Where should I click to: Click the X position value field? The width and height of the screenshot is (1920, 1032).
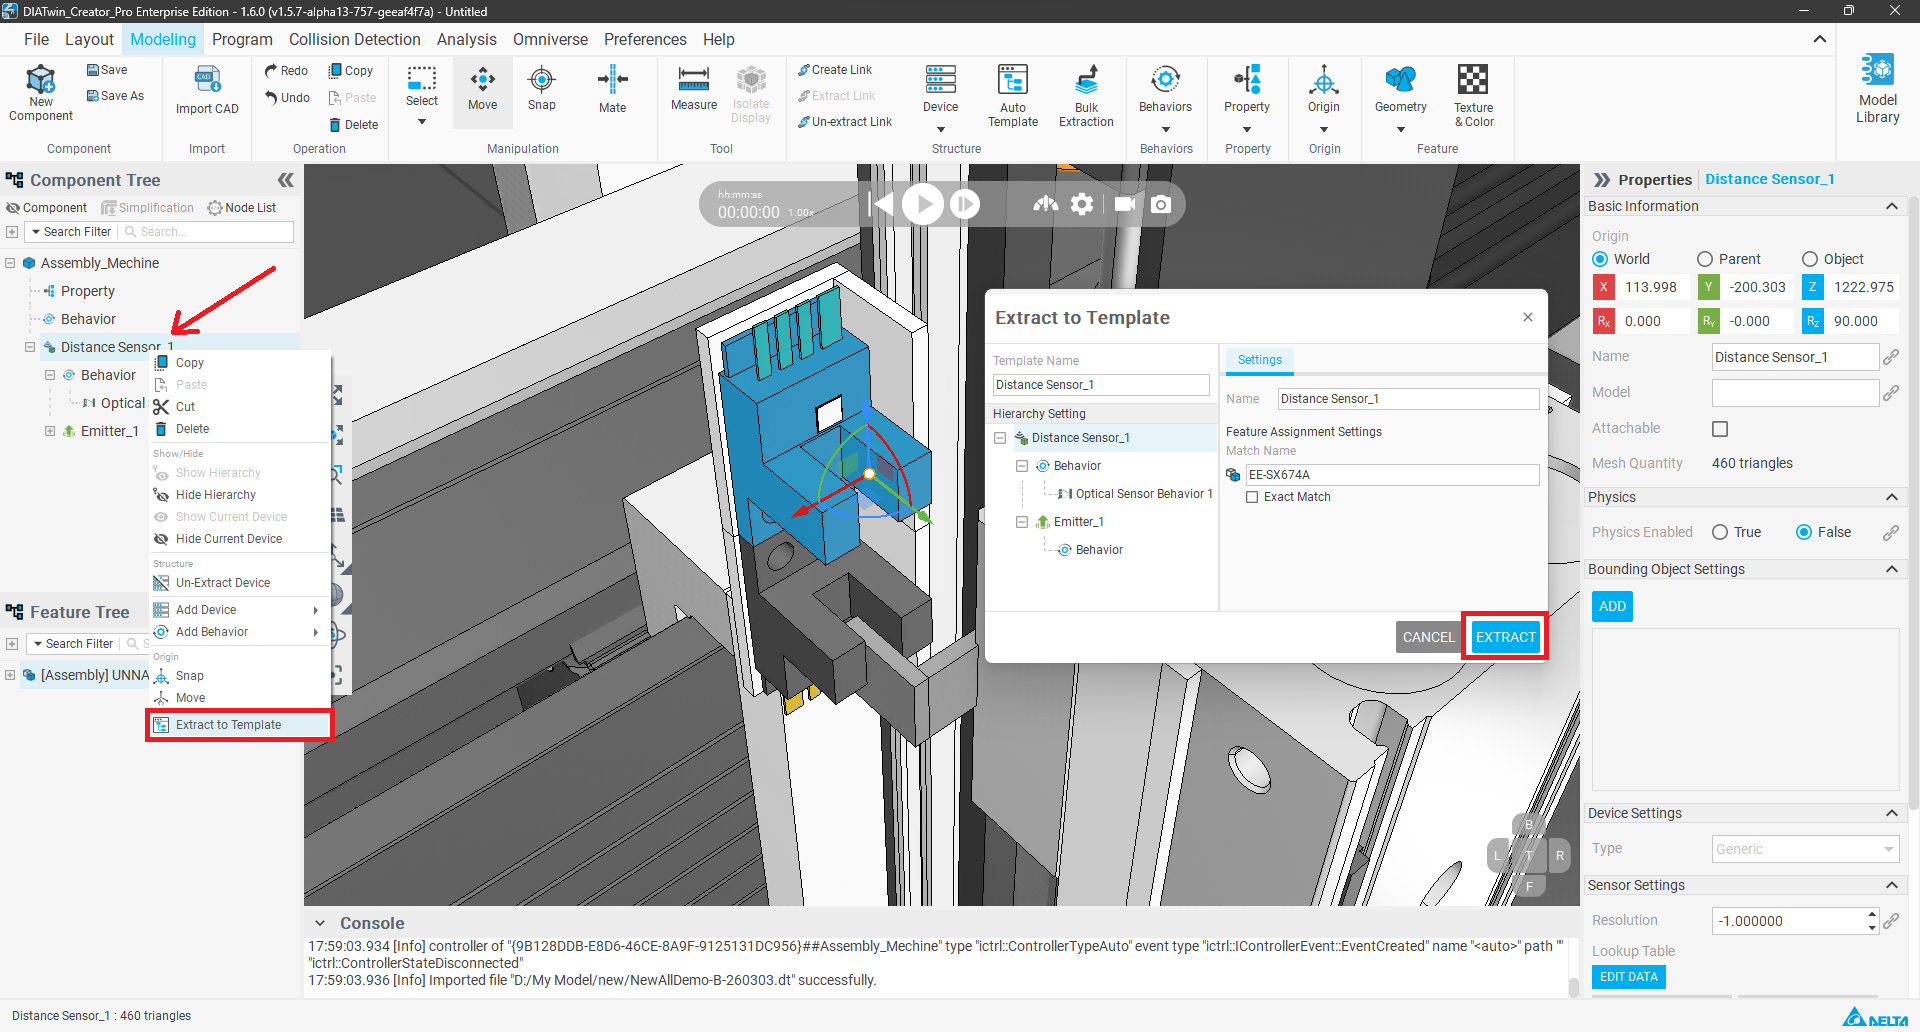[x=1651, y=287]
